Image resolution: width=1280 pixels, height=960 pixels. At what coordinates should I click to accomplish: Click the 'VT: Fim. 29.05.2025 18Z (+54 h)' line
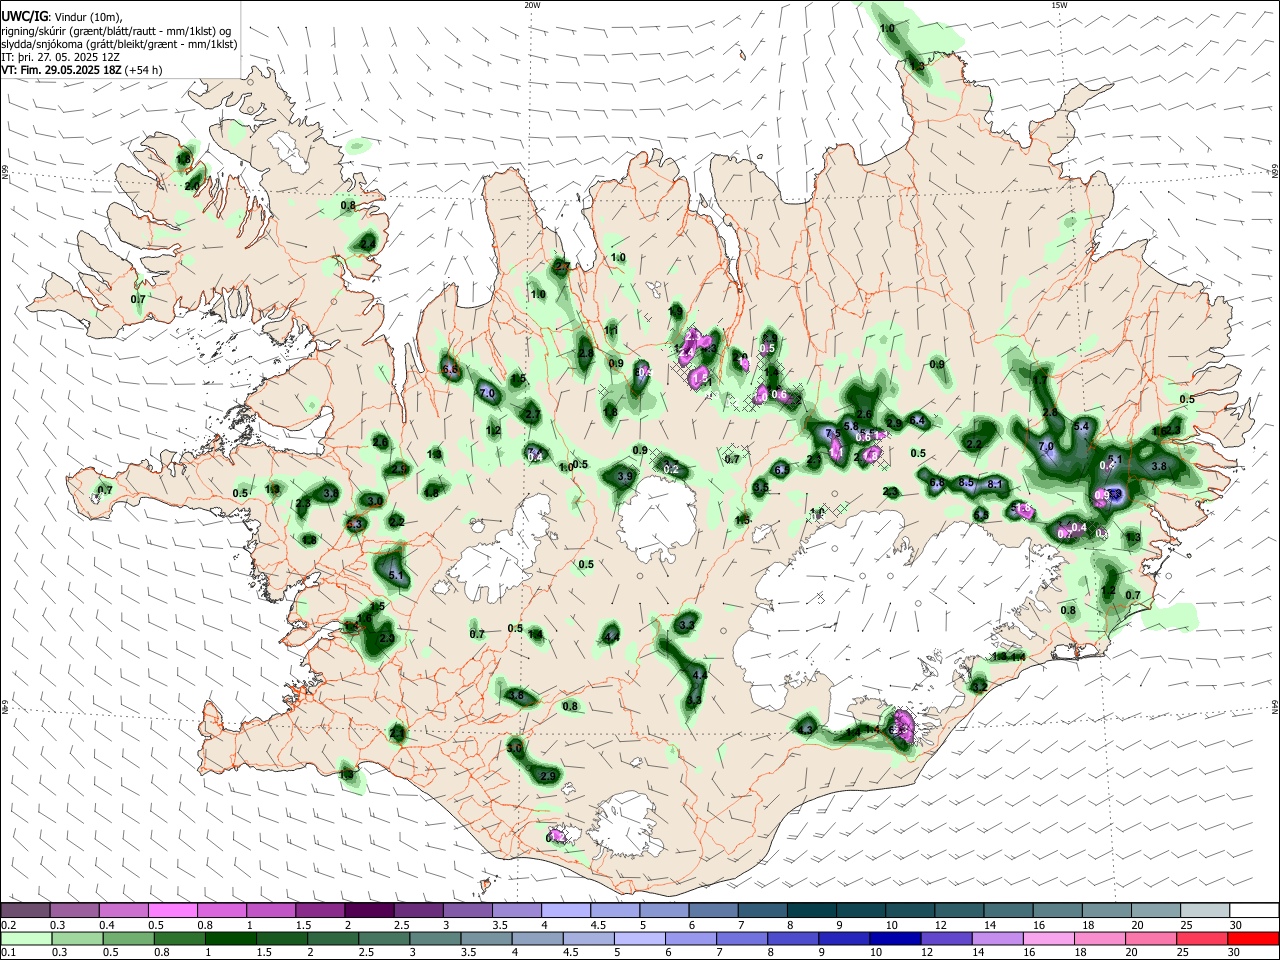(x=82, y=70)
